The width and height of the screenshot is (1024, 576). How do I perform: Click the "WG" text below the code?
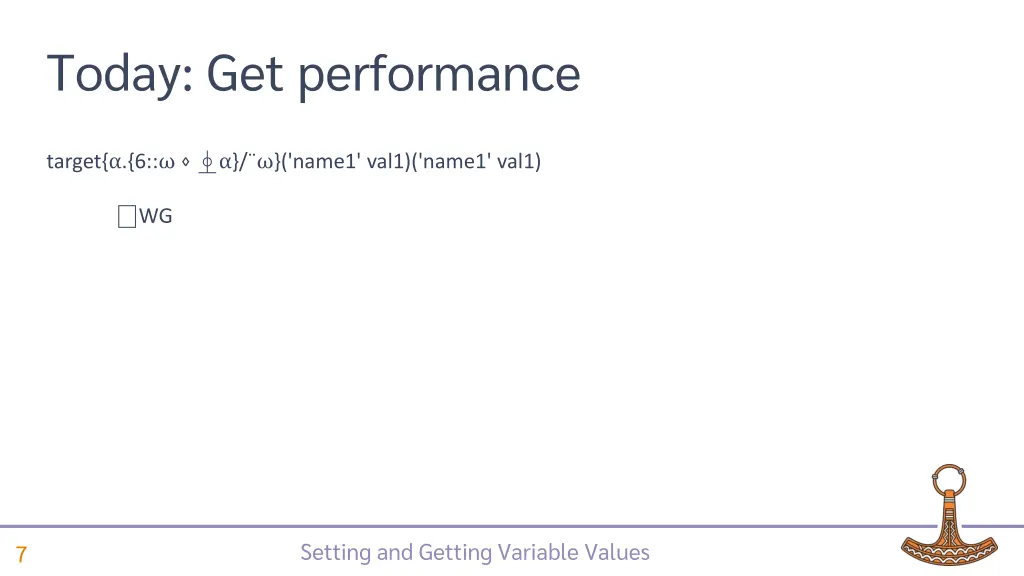156,215
